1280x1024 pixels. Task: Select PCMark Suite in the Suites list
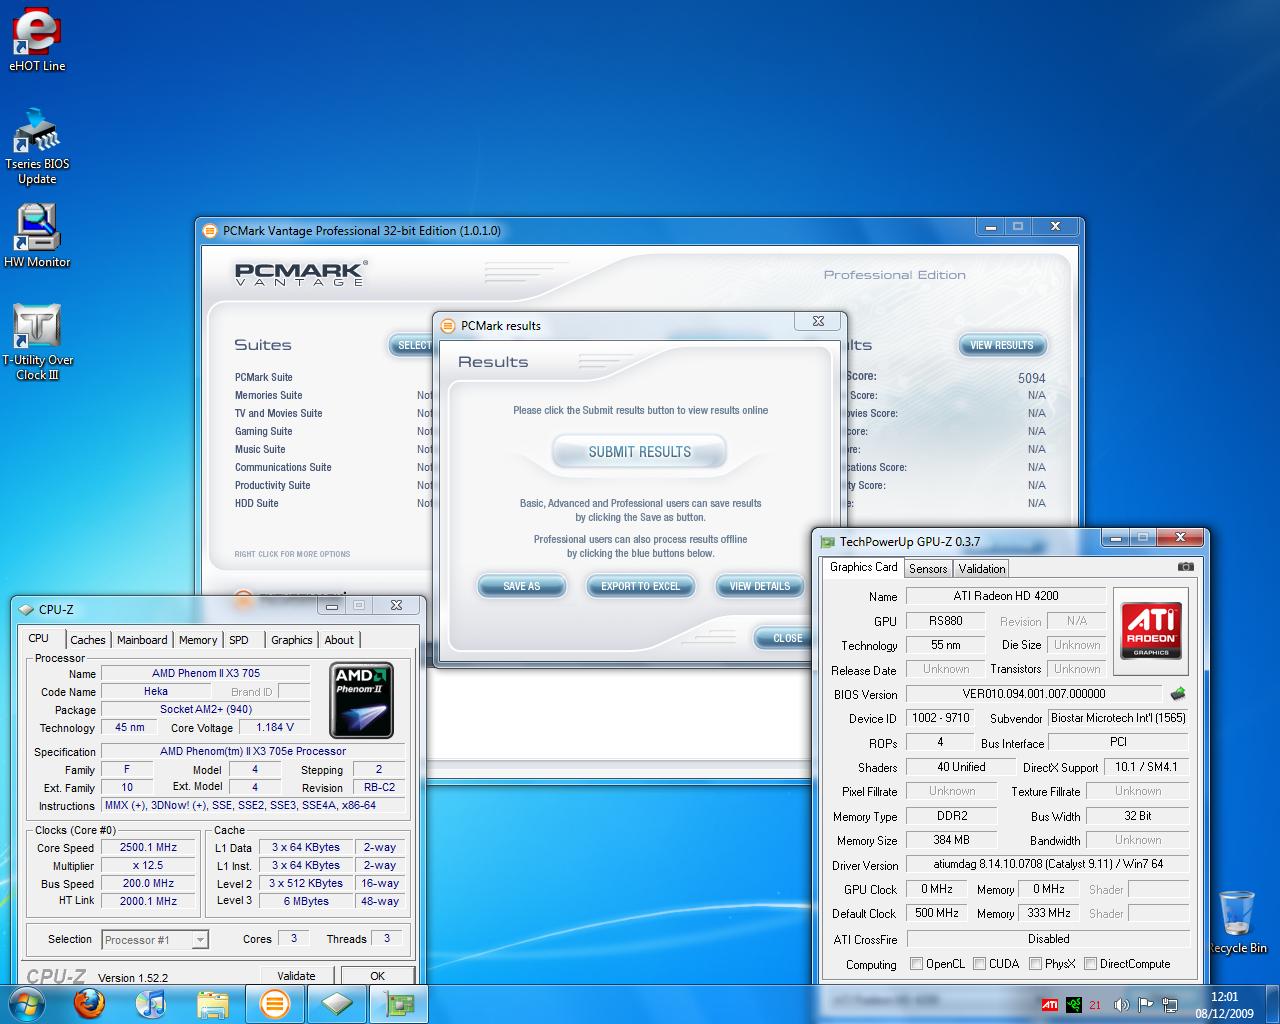coord(264,377)
